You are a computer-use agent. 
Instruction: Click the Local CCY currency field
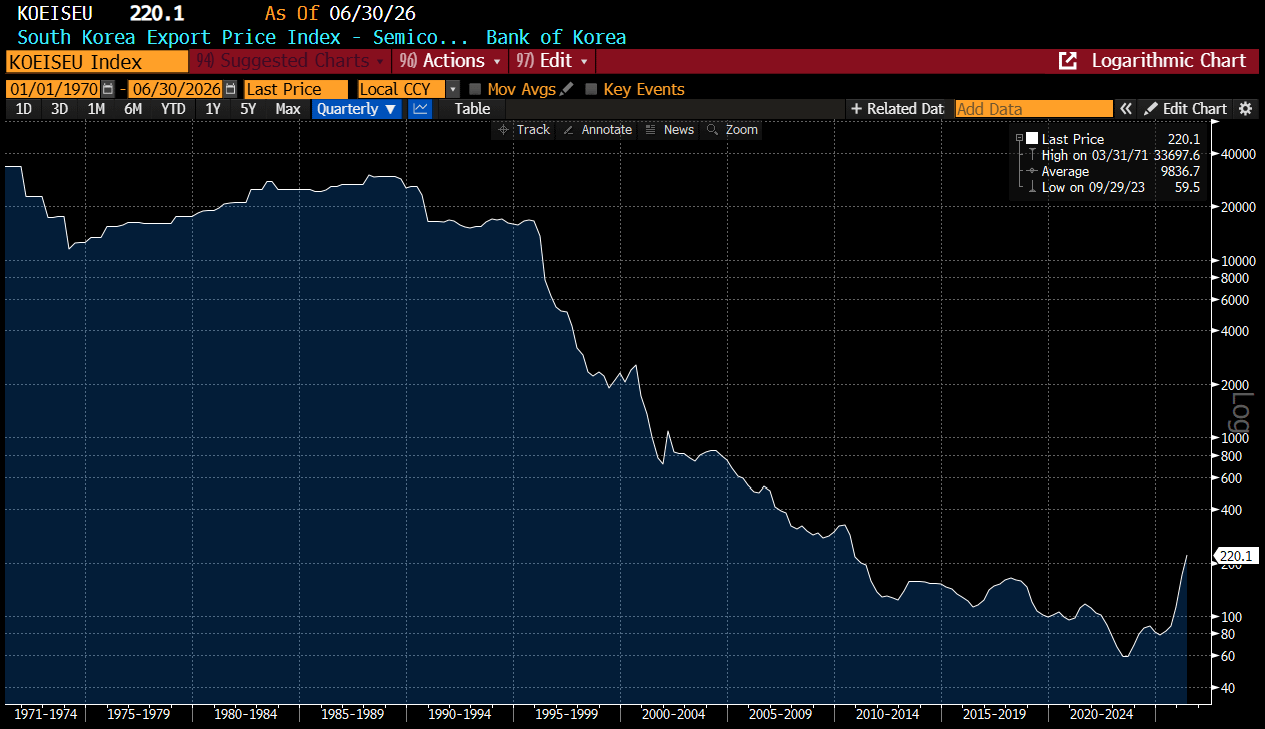coord(402,89)
